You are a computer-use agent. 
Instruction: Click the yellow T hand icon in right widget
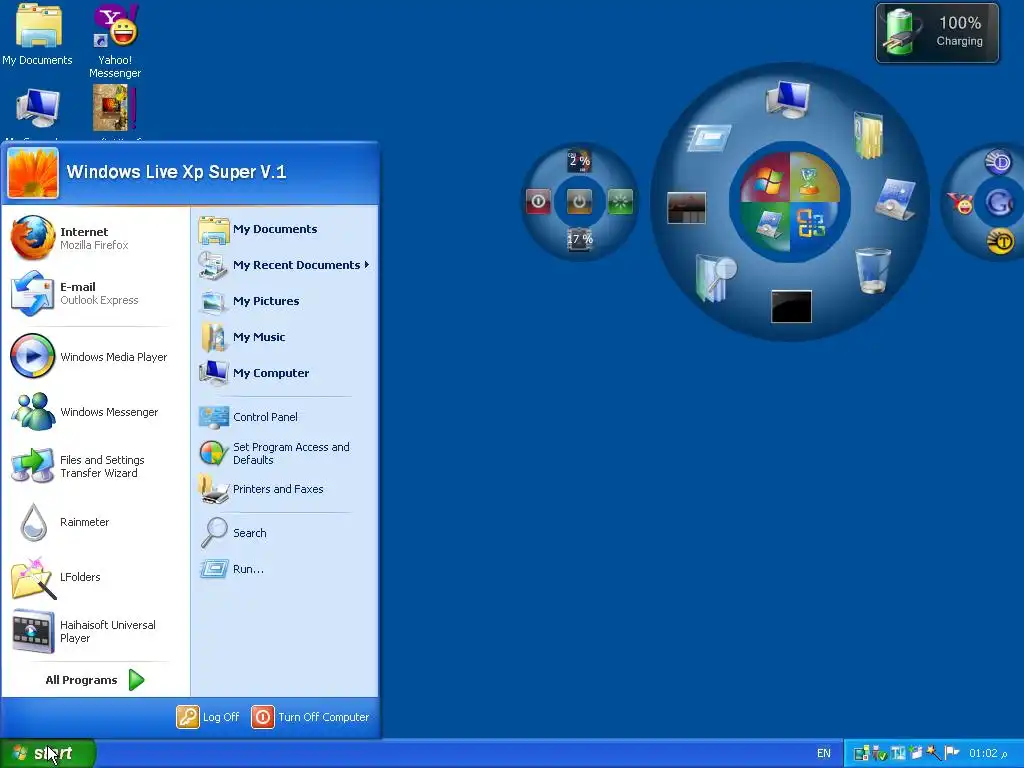click(x=999, y=242)
